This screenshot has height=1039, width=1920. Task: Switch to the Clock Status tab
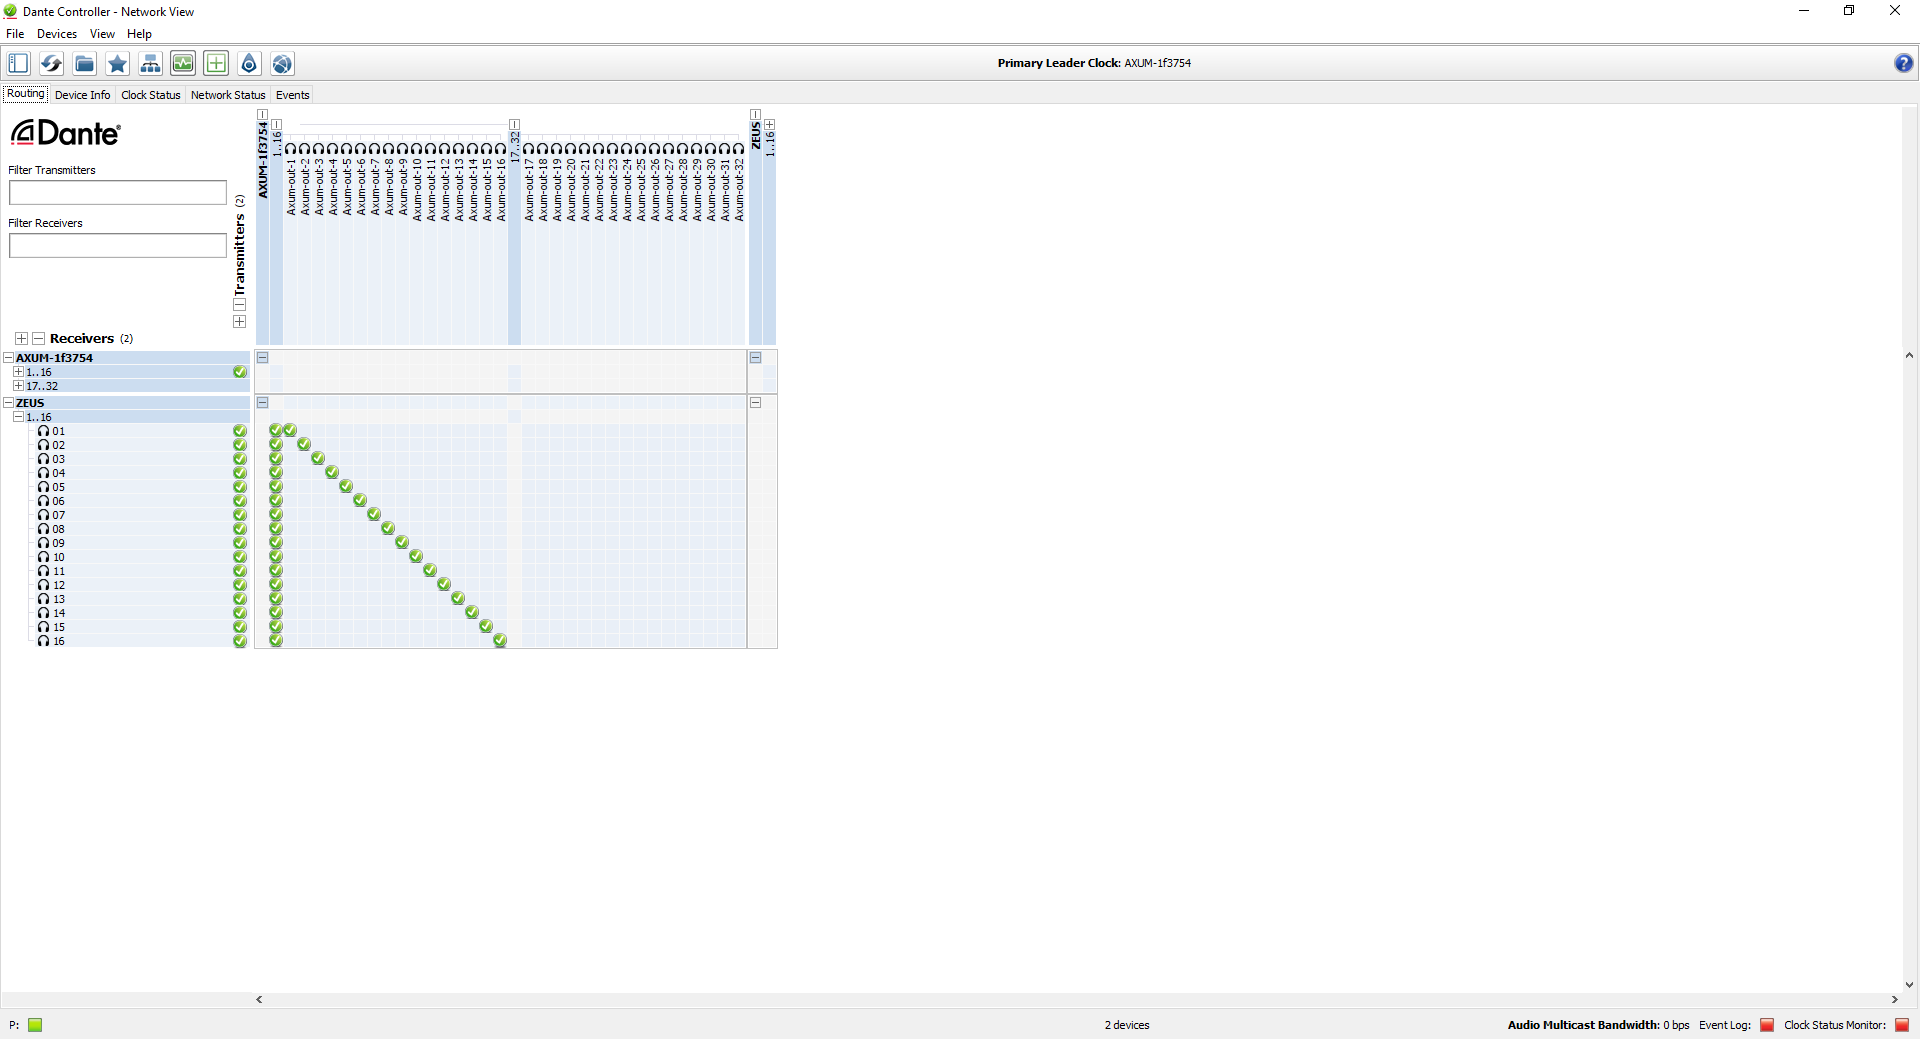coord(150,95)
